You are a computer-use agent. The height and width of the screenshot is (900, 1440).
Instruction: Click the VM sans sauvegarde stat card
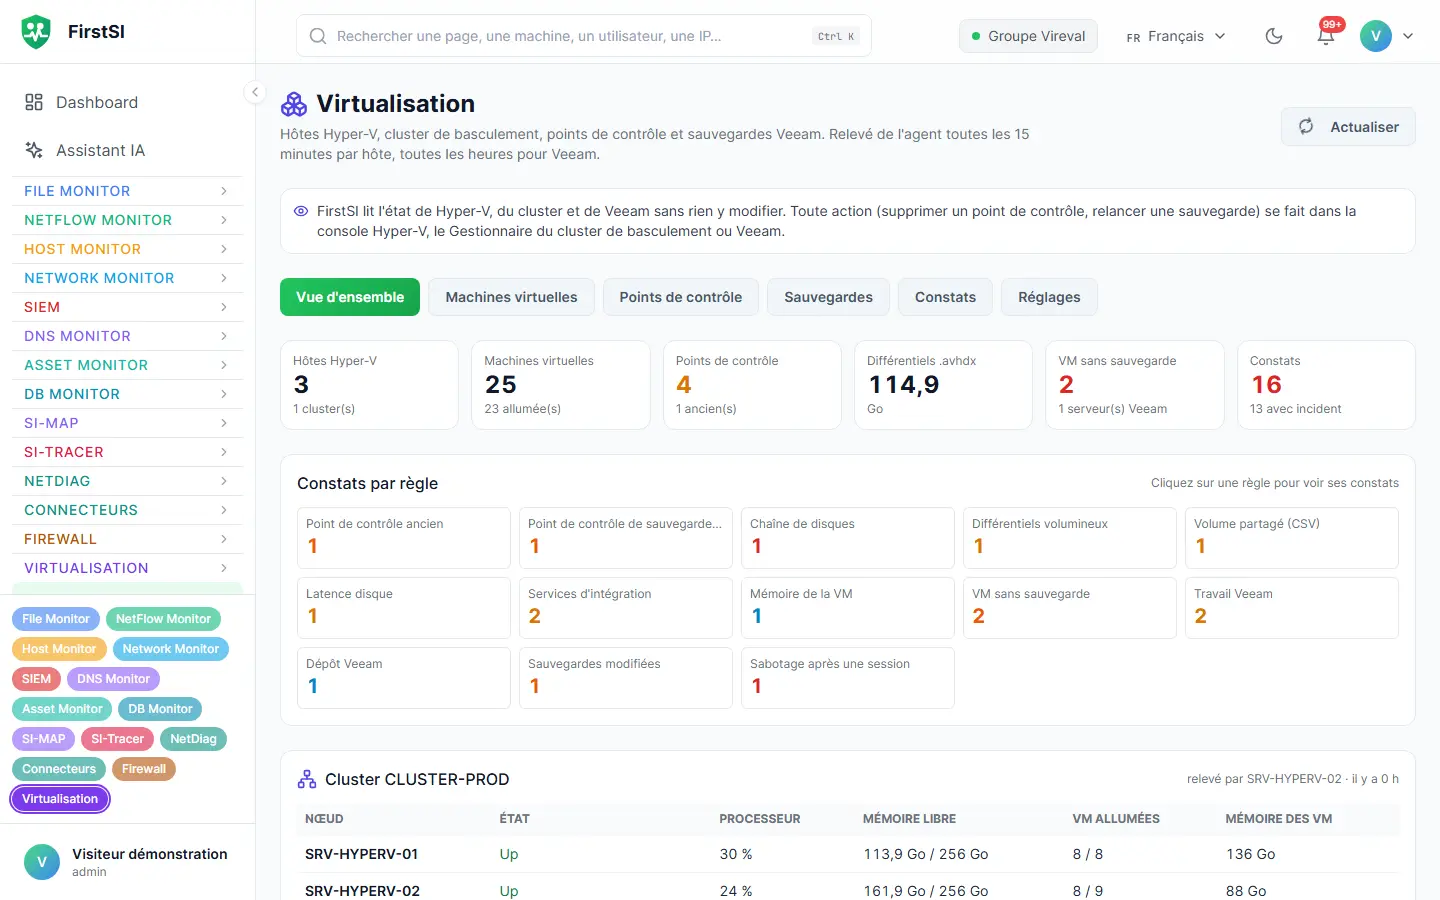(1135, 385)
